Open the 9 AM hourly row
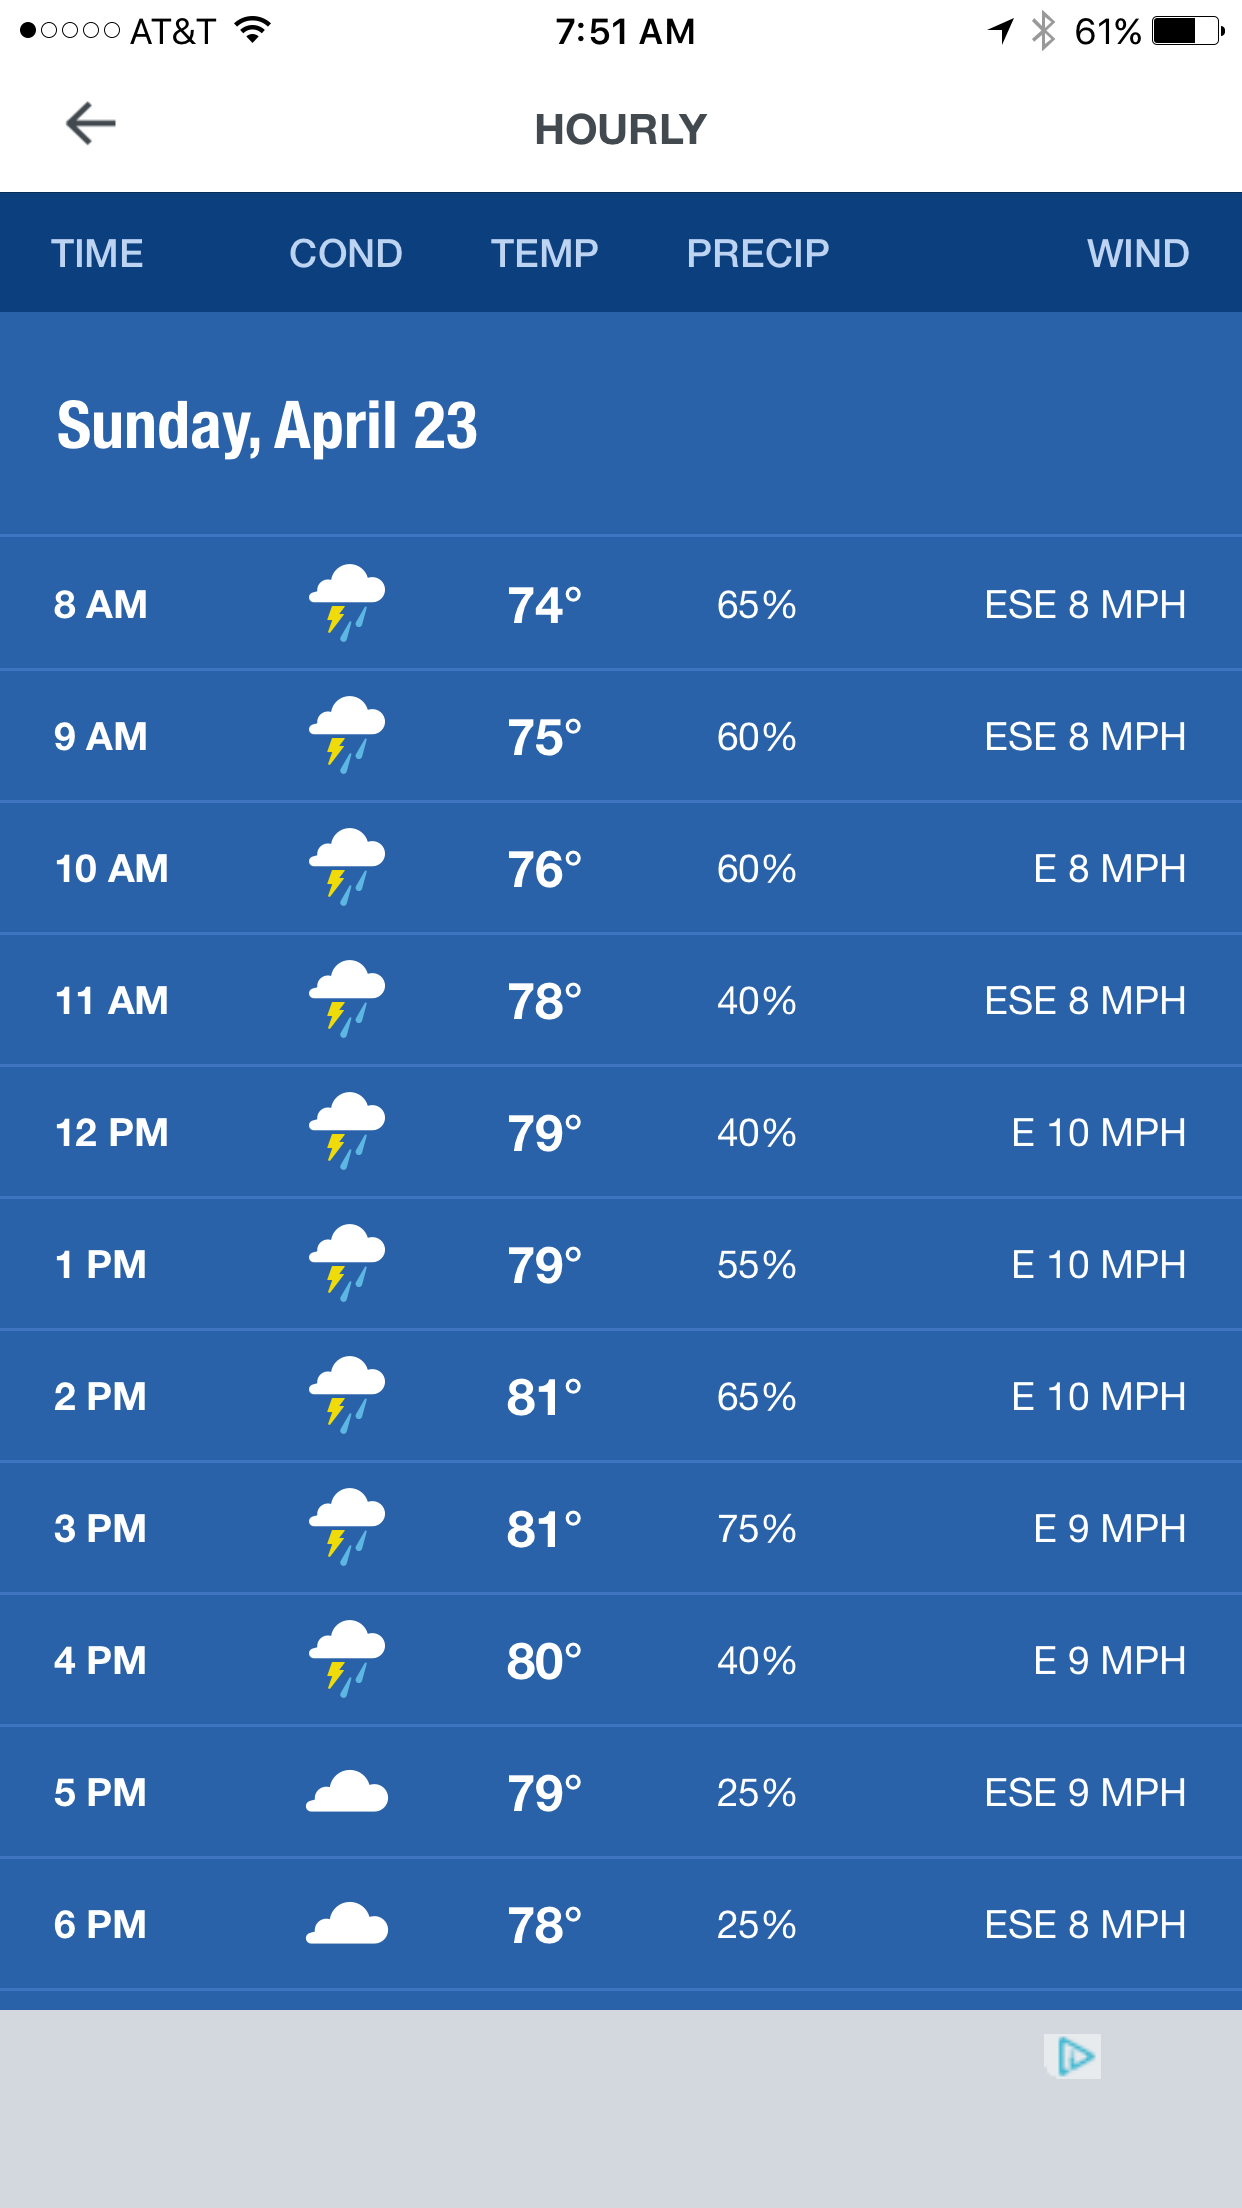The image size is (1242, 2208). pos(621,736)
